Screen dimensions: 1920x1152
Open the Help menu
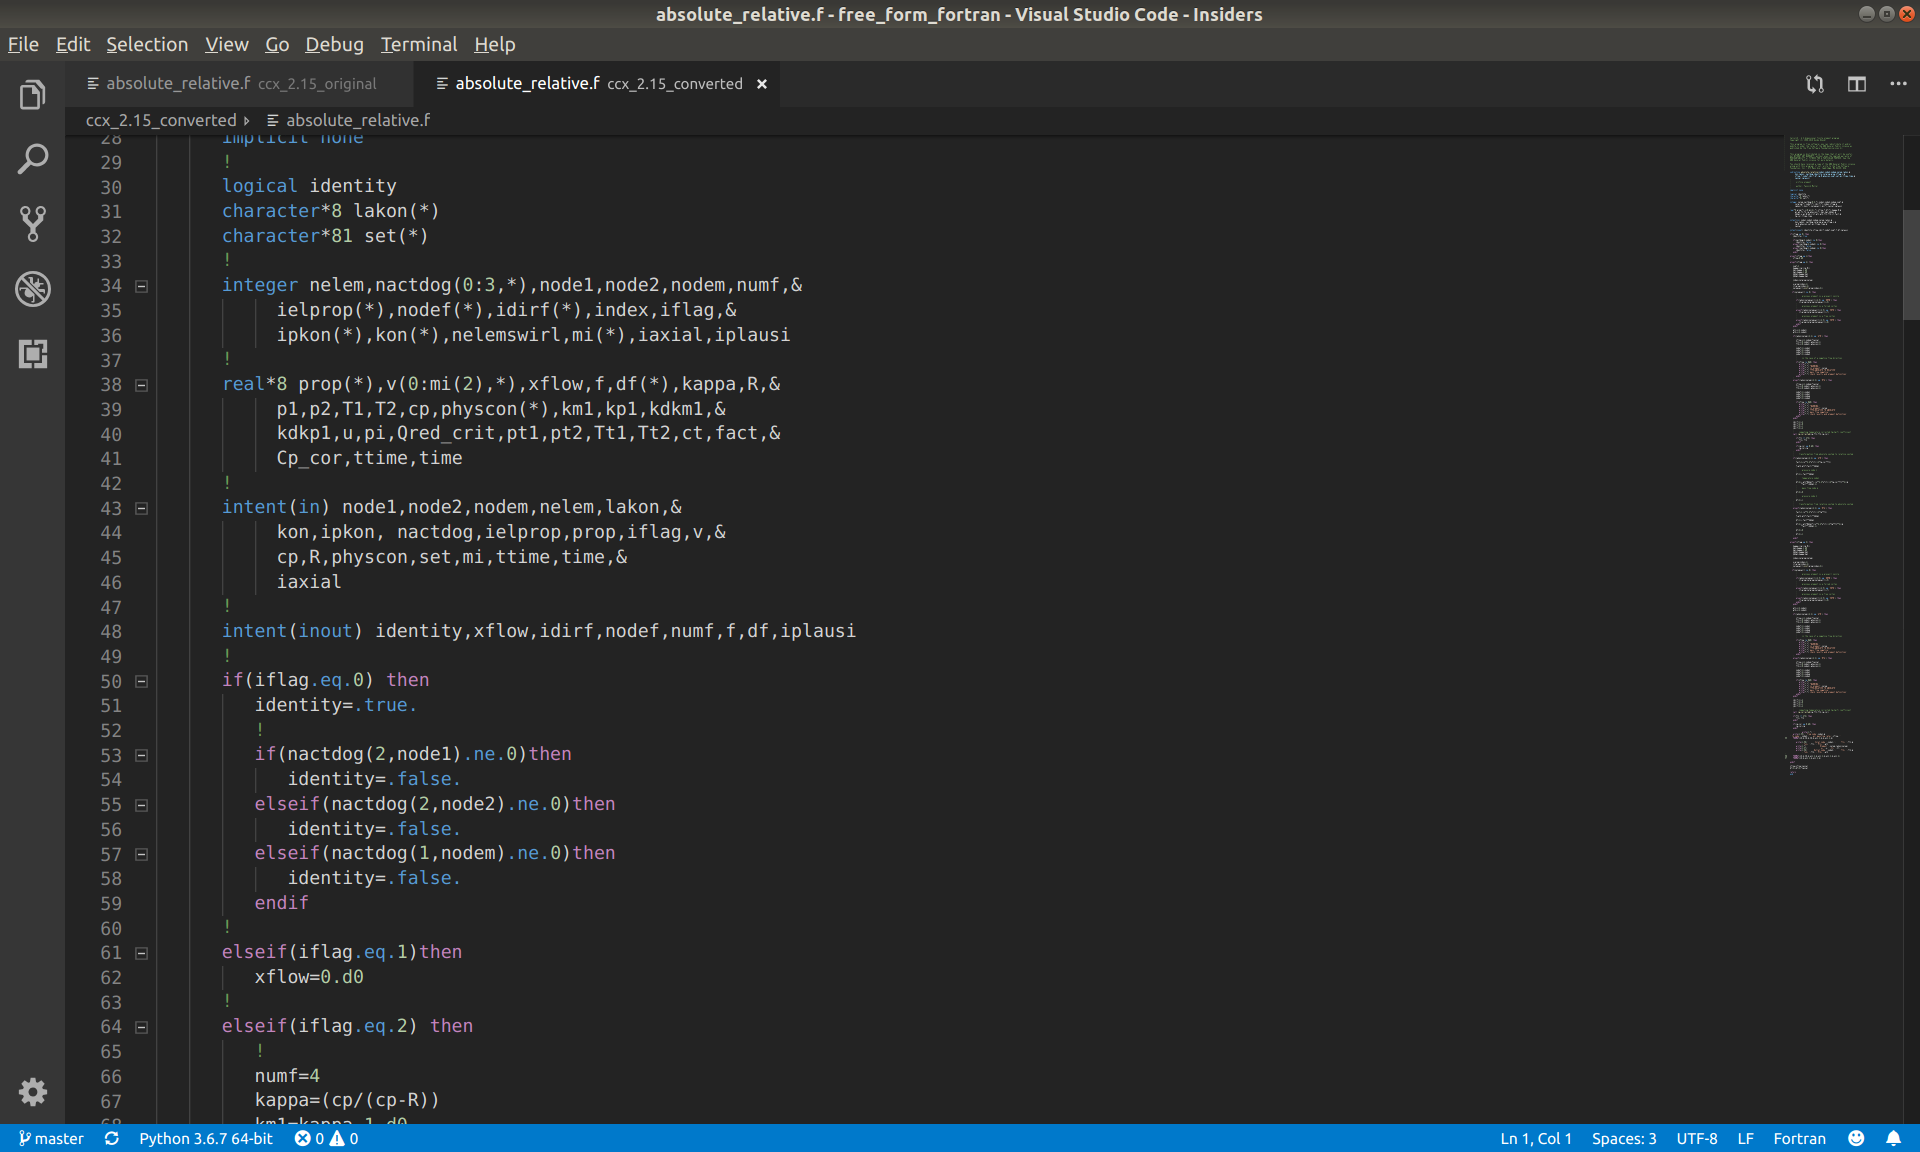click(495, 44)
